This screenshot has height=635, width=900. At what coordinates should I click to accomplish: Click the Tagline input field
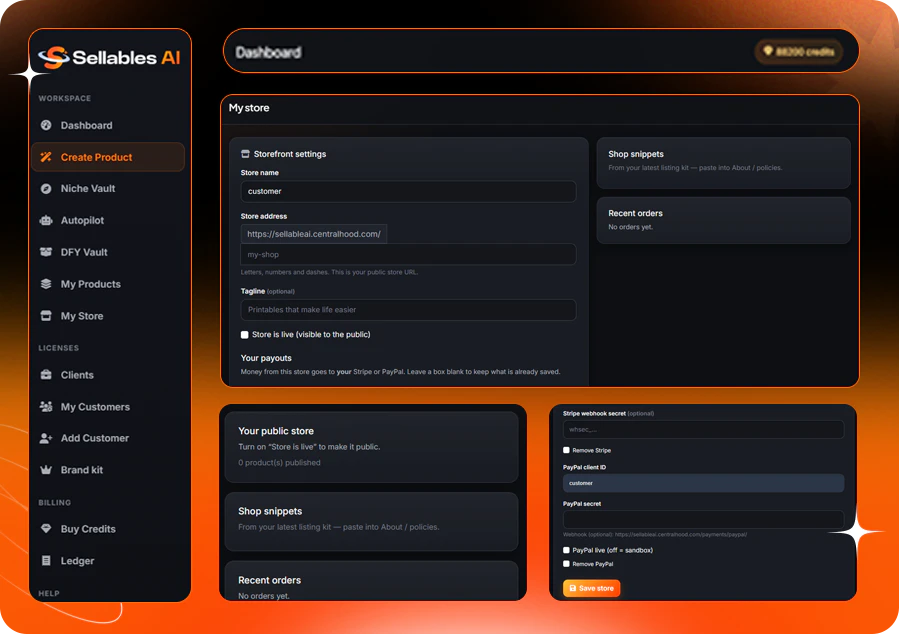(x=408, y=309)
